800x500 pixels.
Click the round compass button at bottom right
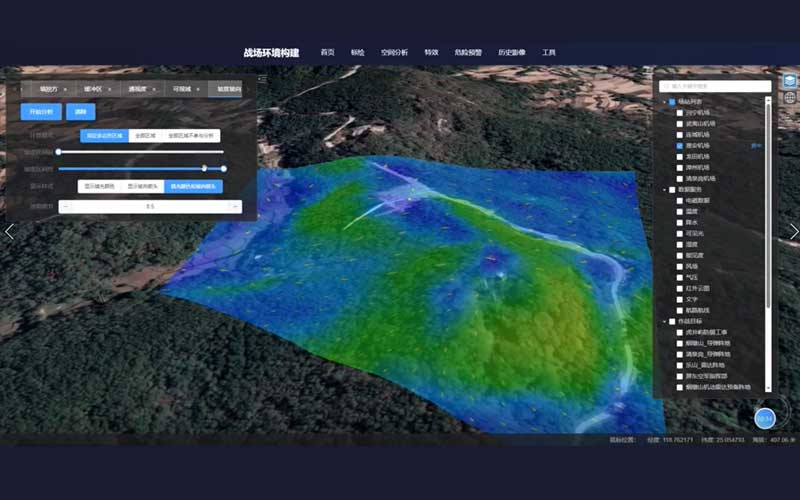pos(765,418)
